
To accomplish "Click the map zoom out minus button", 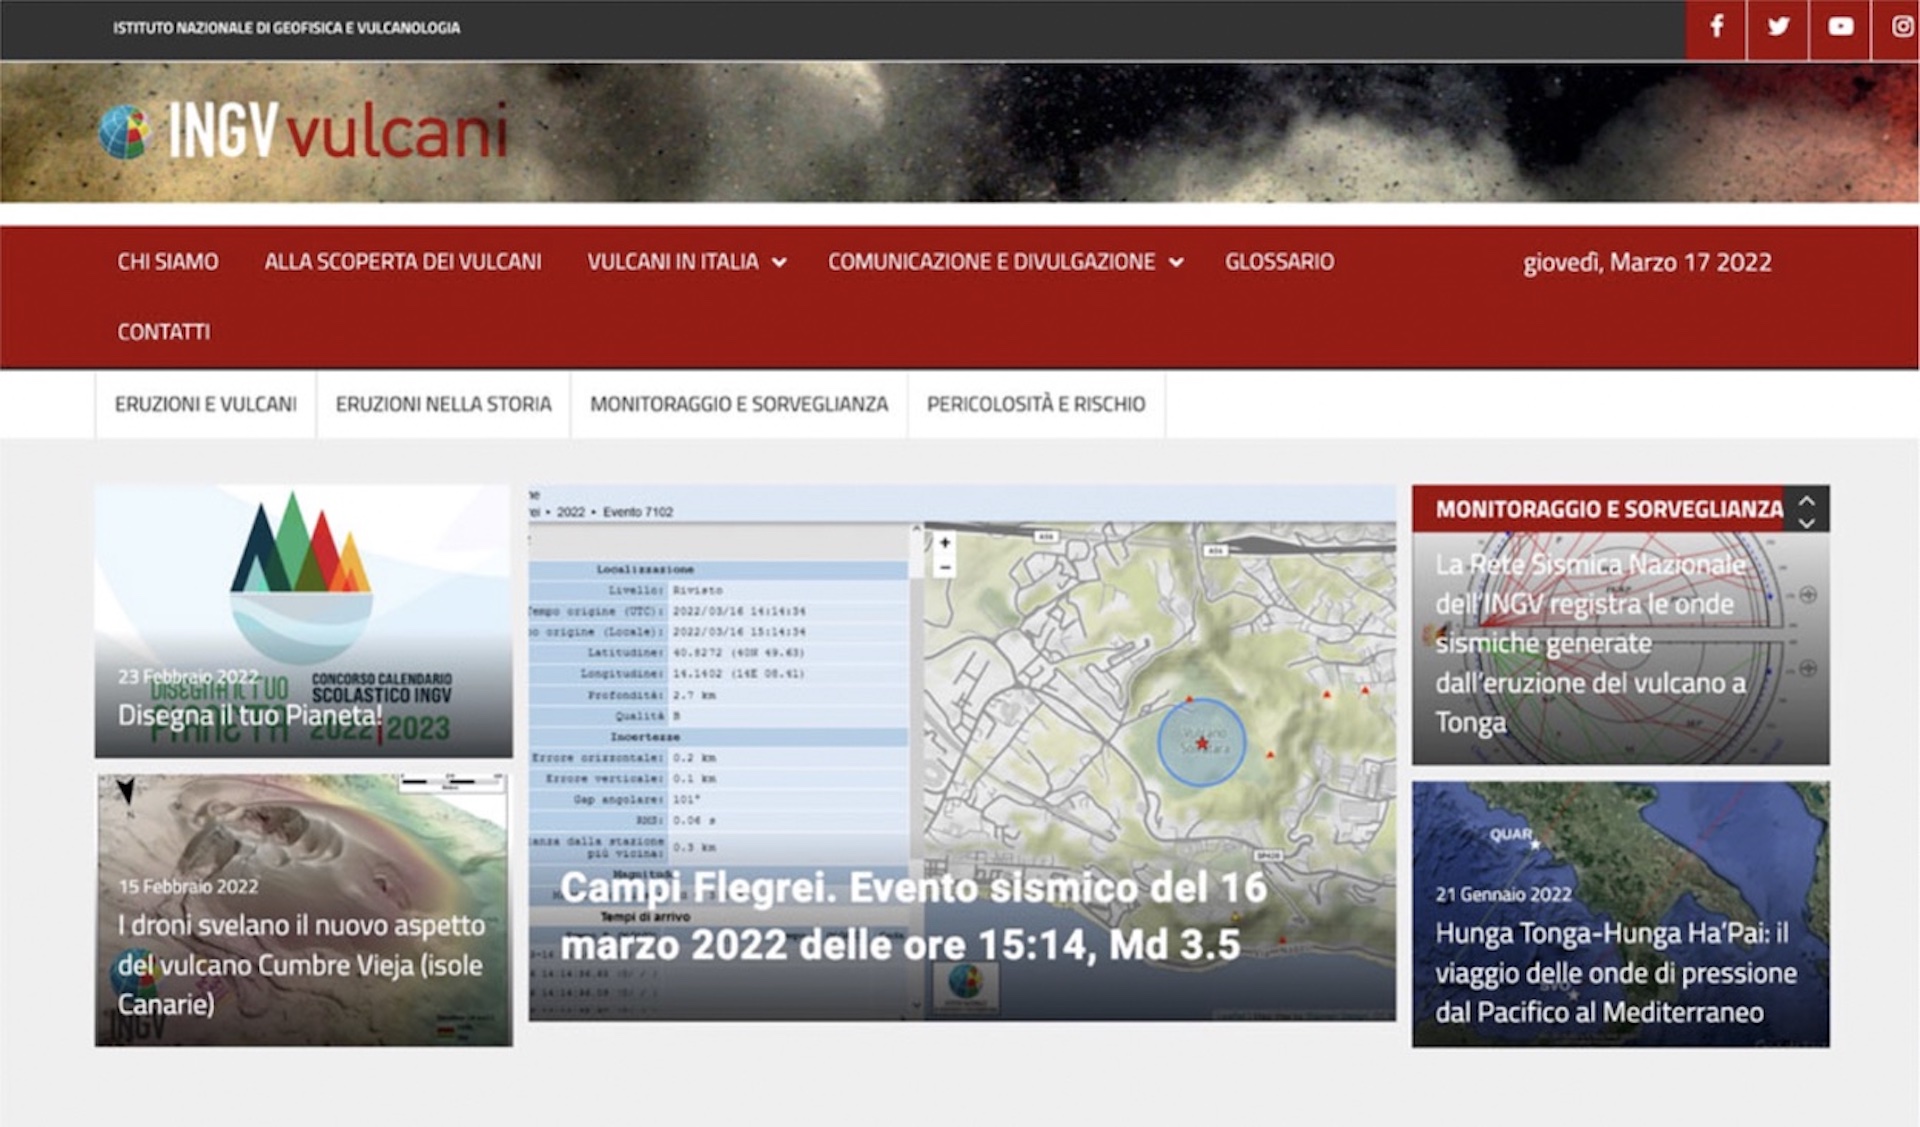I will 945,567.
